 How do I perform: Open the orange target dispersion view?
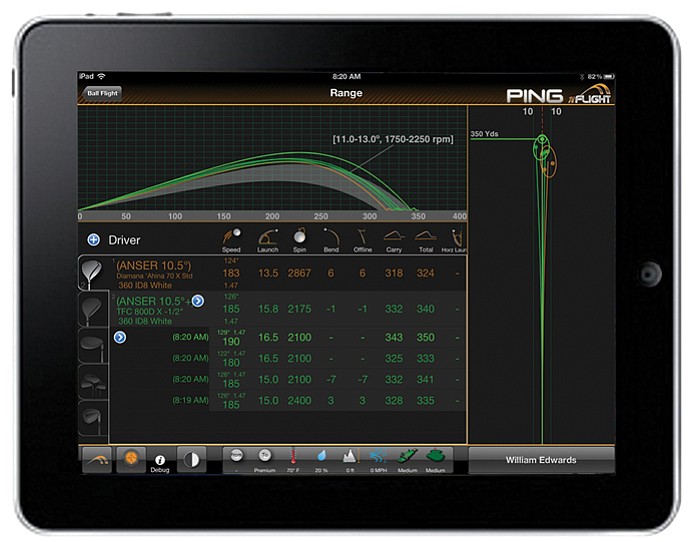click(131, 459)
